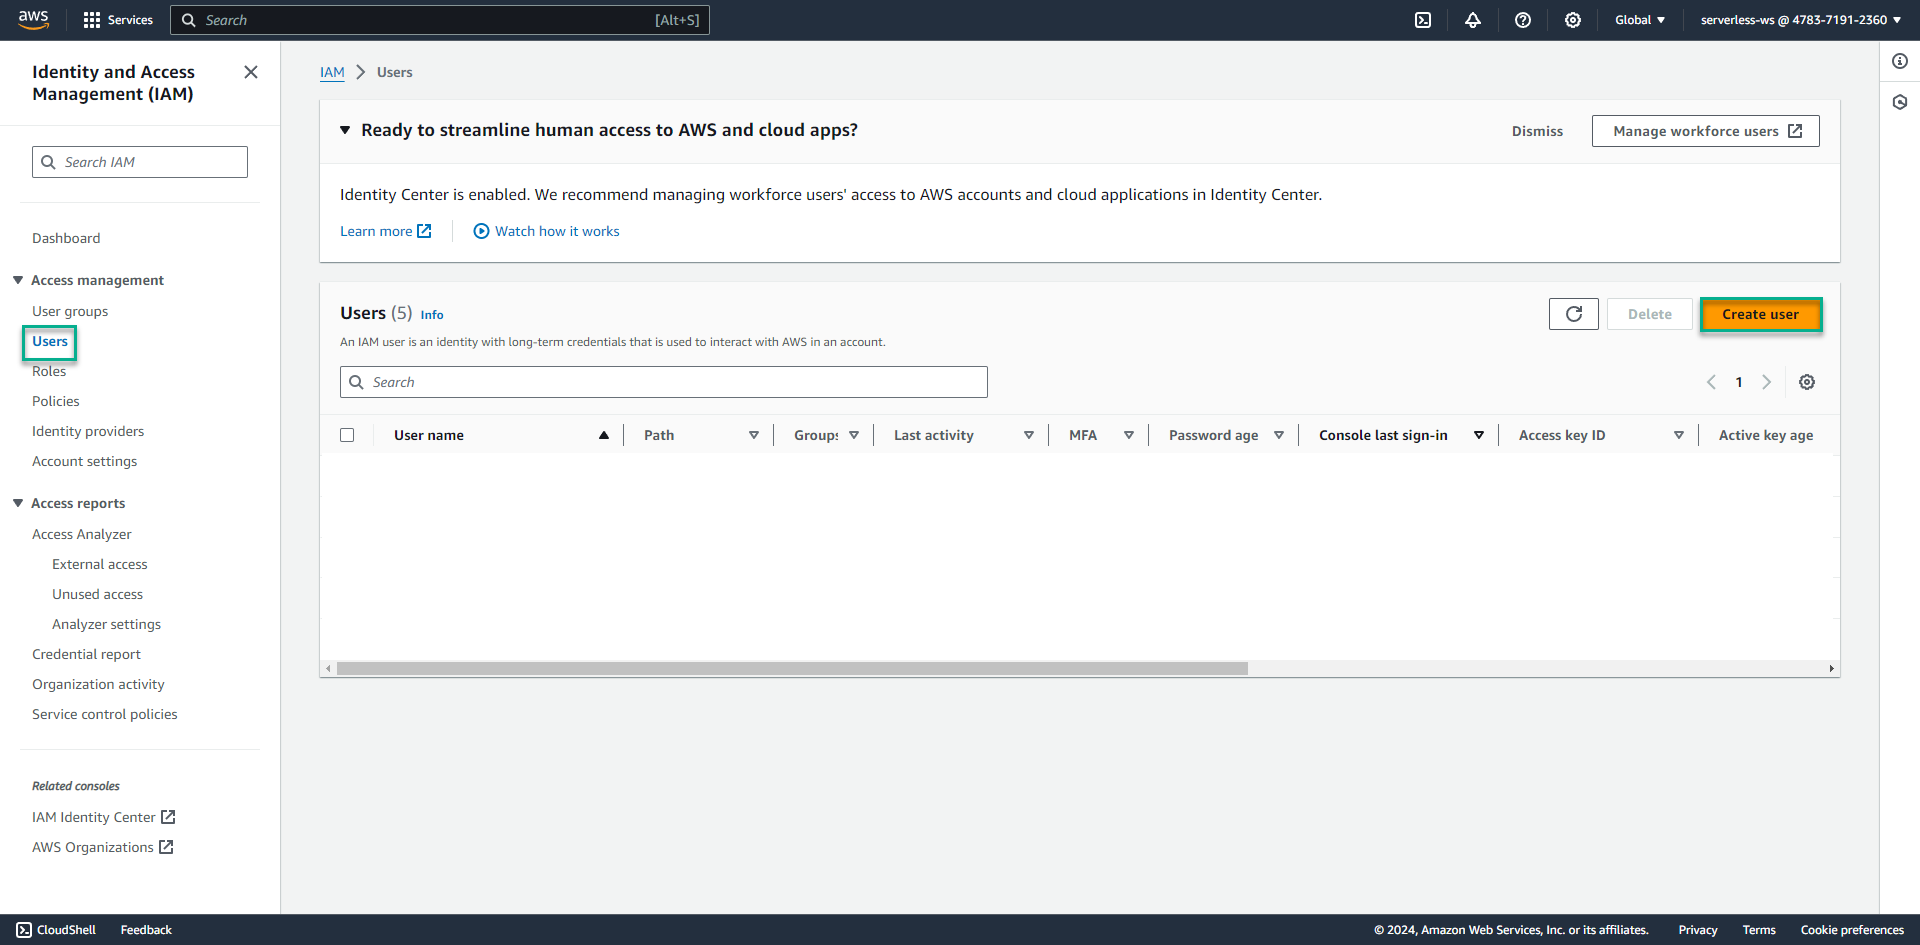Dismiss the Identity Center banner
Screen dimensions: 1920x945
(x=1537, y=131)
